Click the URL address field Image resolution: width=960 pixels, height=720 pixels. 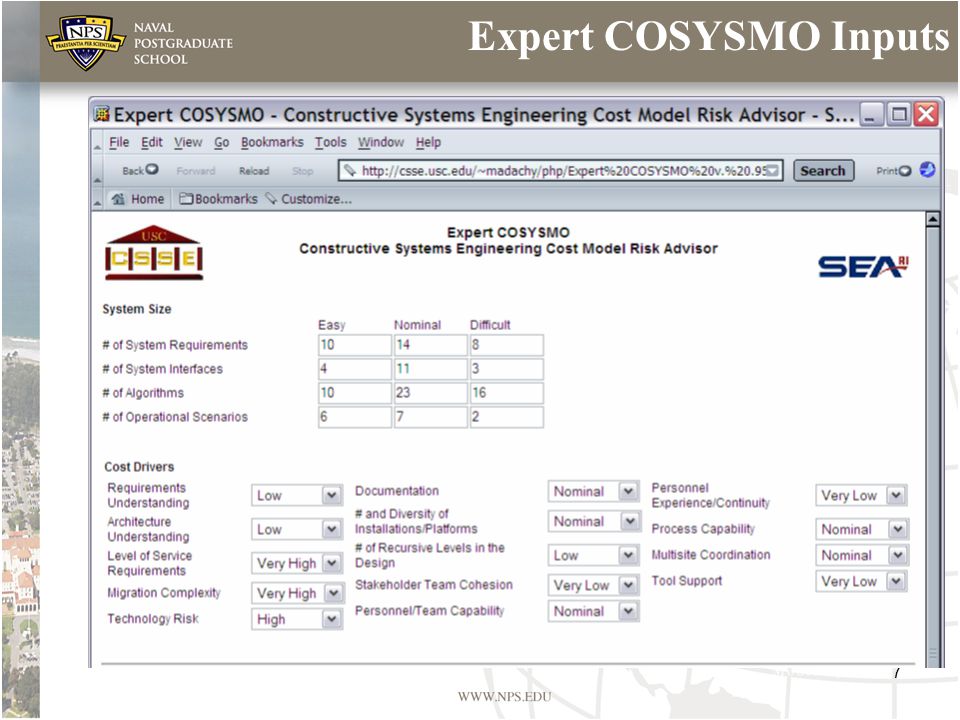pyautogui.click(x=560, y=171)
